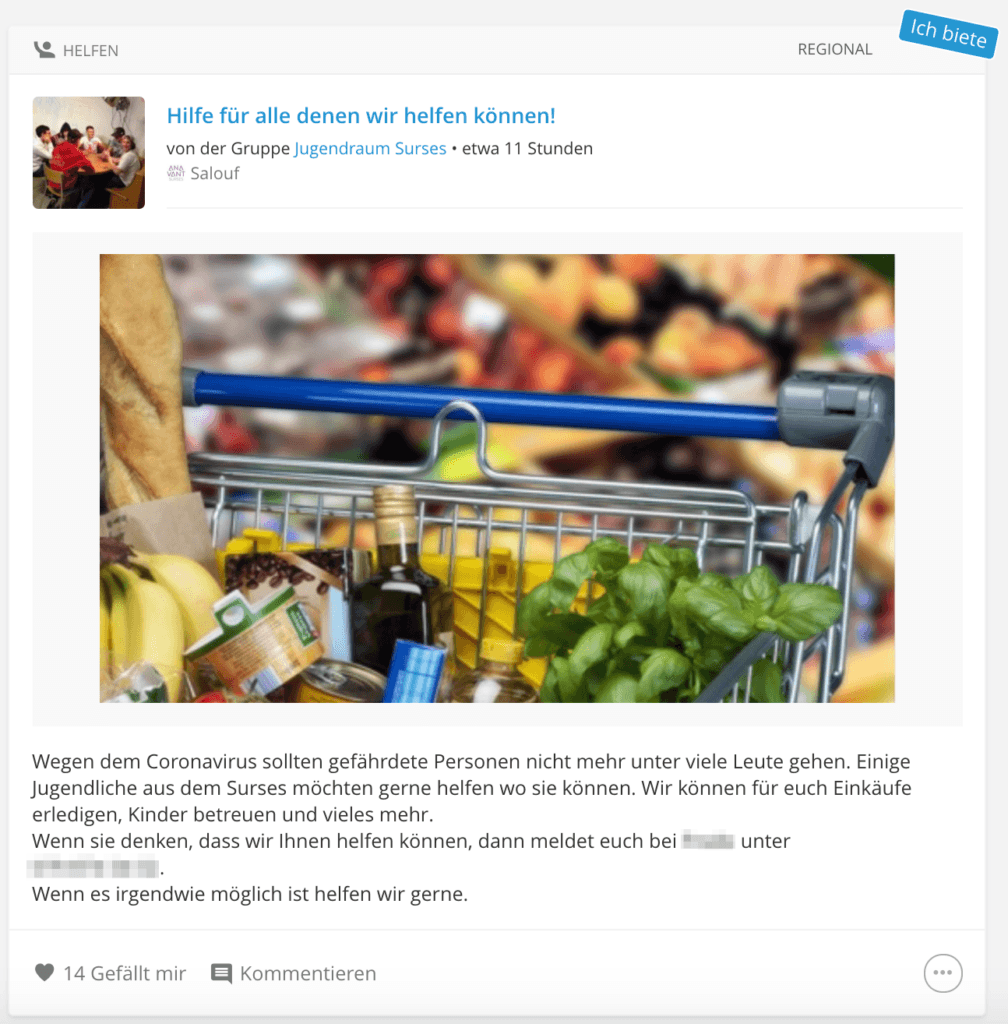Click the blurred contact name in text
The width and height of the screenshot is (1008, 1024).
coord(708,840)
